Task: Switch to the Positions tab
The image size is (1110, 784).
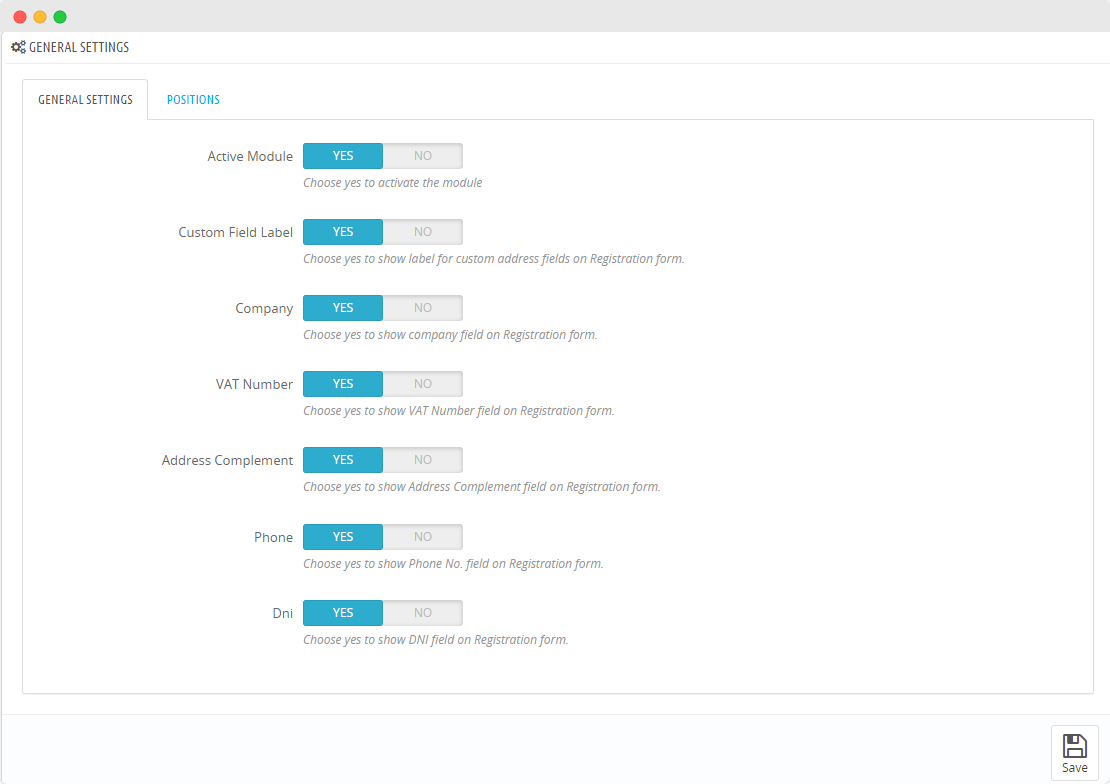Action: click(x=193, y=100)
